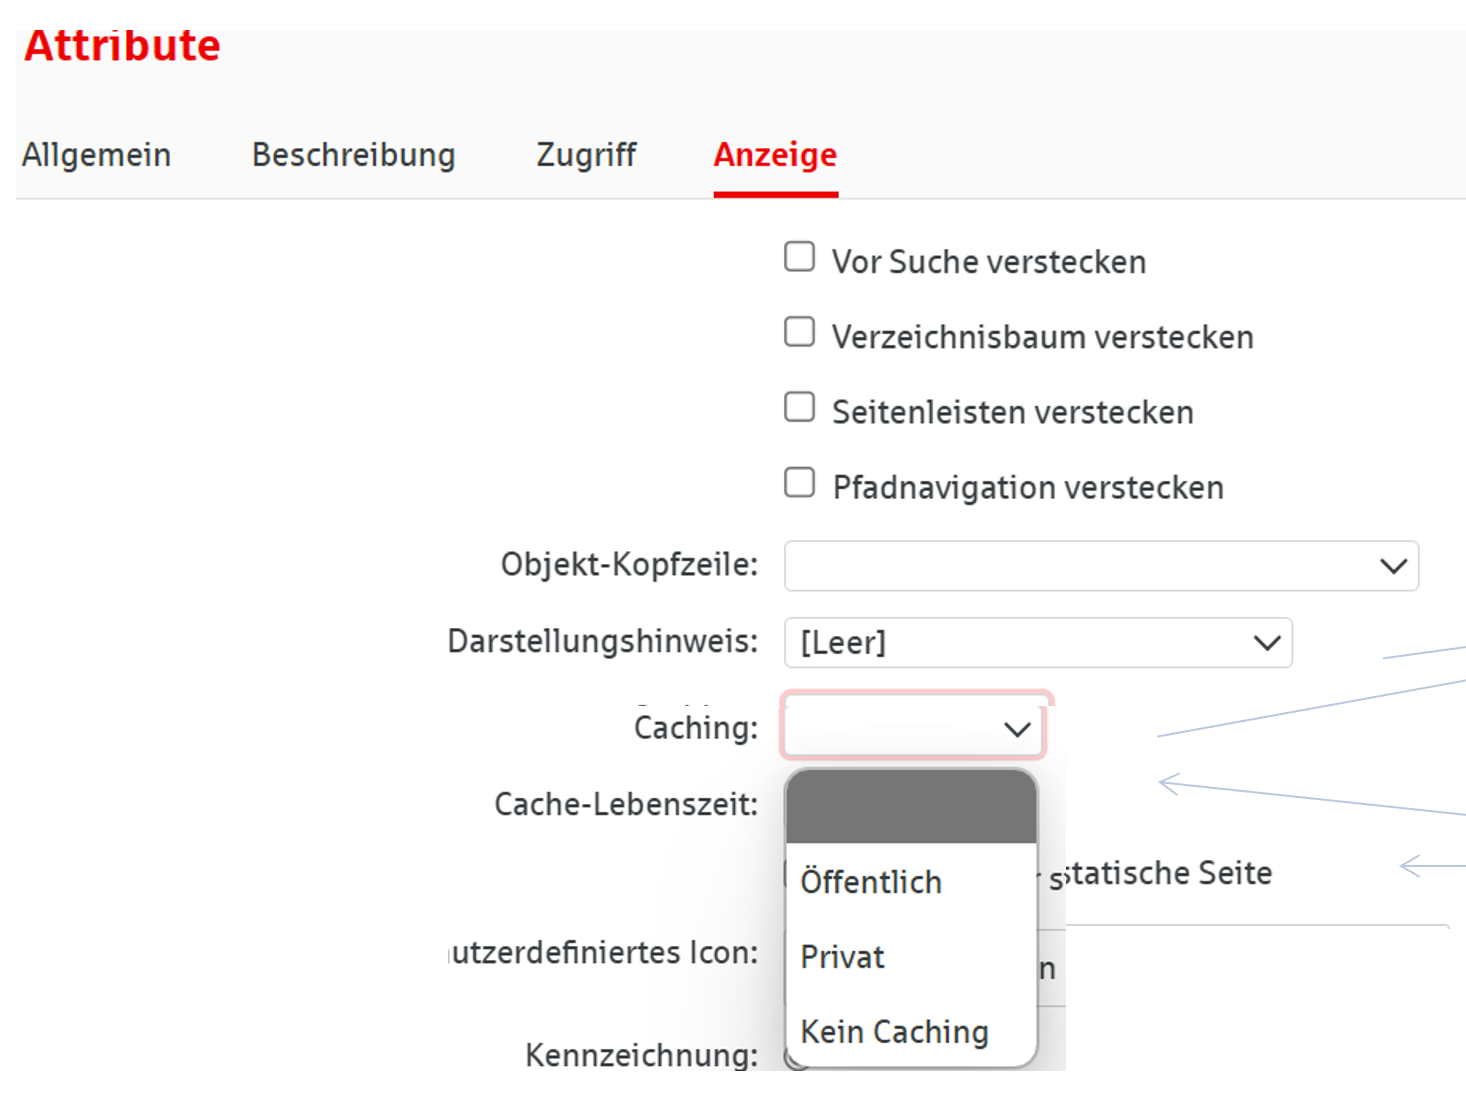Open the Darstellungshinweis dropdown showing [Leer]
This screenshot has width=1466, height=1093.
coord(1037,642)
